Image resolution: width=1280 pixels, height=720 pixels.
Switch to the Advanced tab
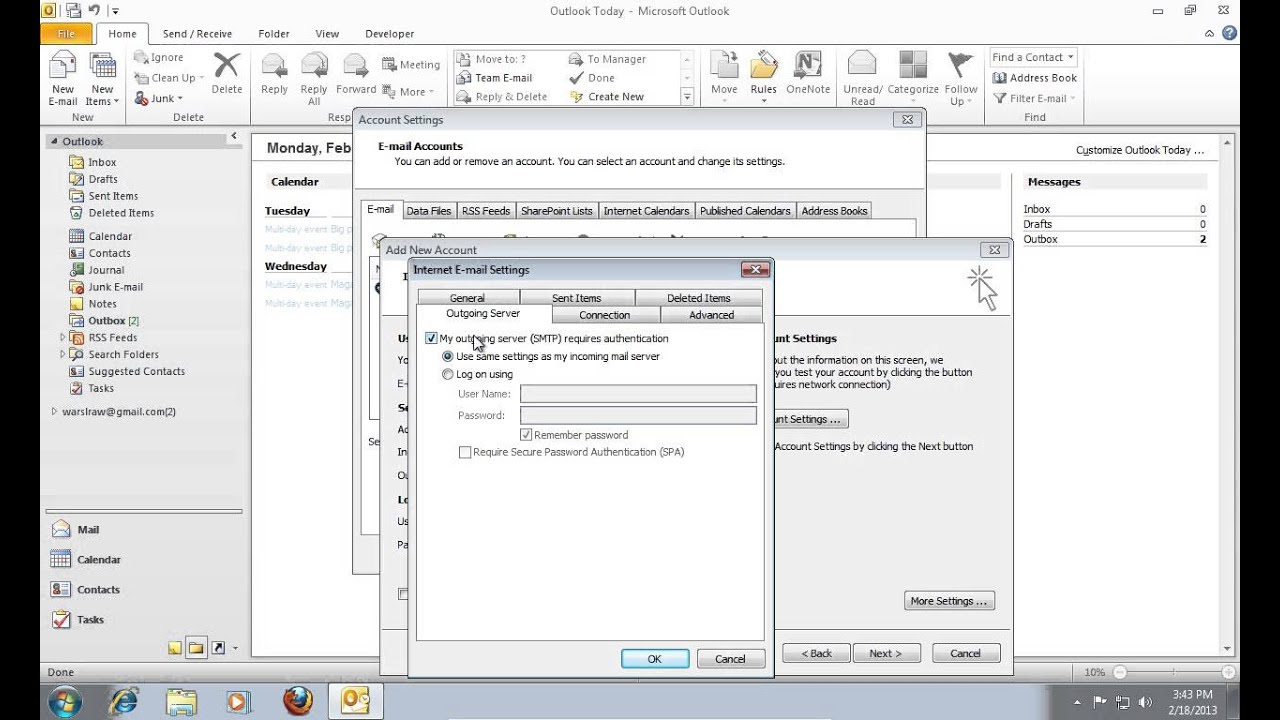pos(712,315)
